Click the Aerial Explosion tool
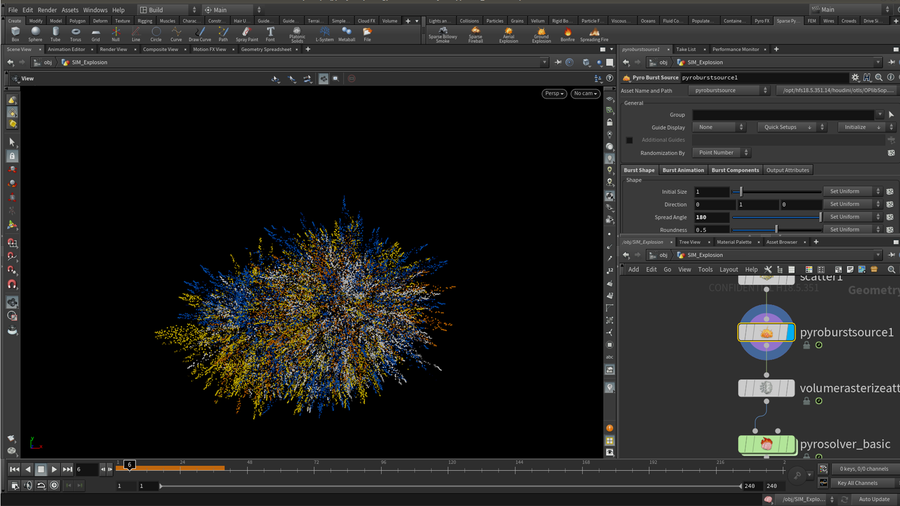This screenshot has width=900, height=506. coord(508,34)
